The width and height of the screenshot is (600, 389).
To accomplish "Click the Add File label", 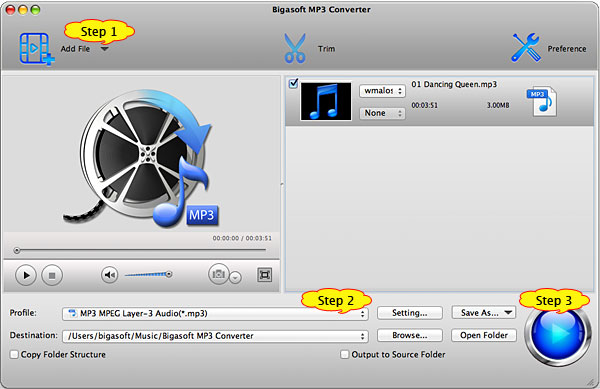I will [x=75, y=49].
